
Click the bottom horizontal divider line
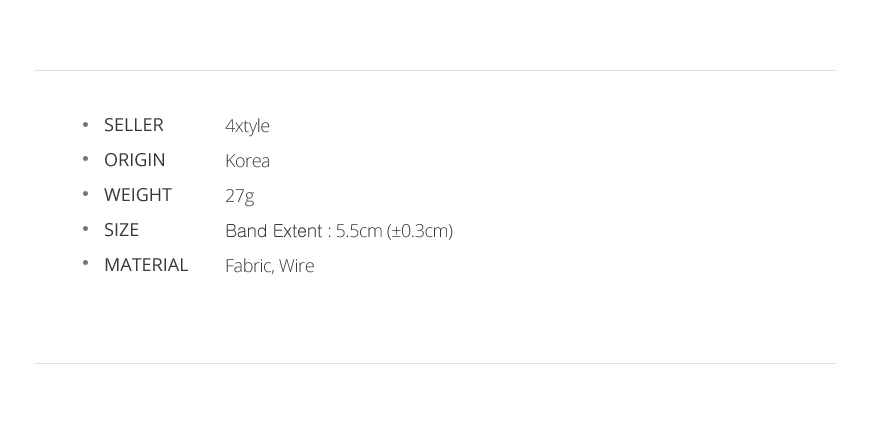pos(435,364)
